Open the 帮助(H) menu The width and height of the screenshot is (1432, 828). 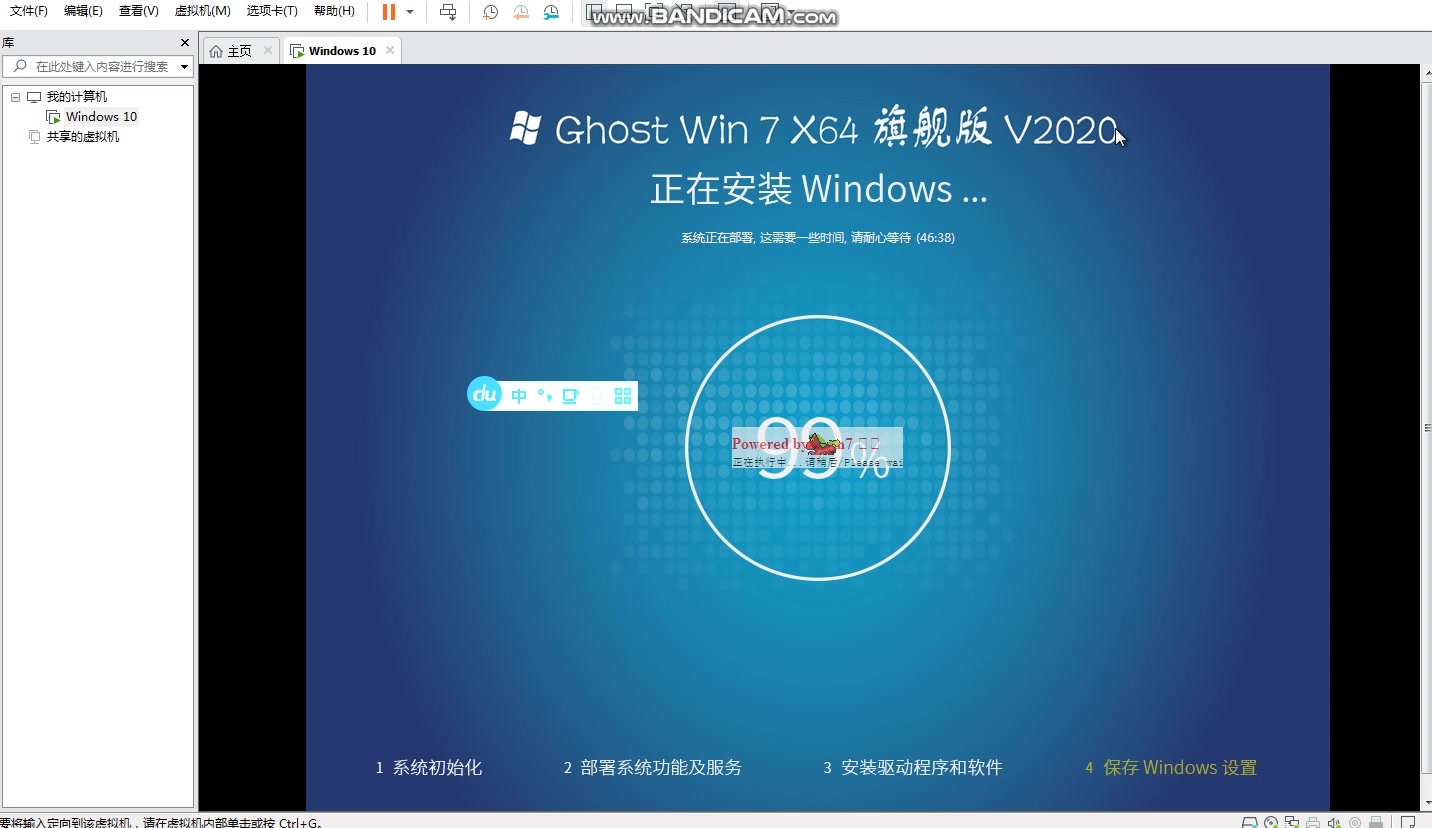(334, 11)
